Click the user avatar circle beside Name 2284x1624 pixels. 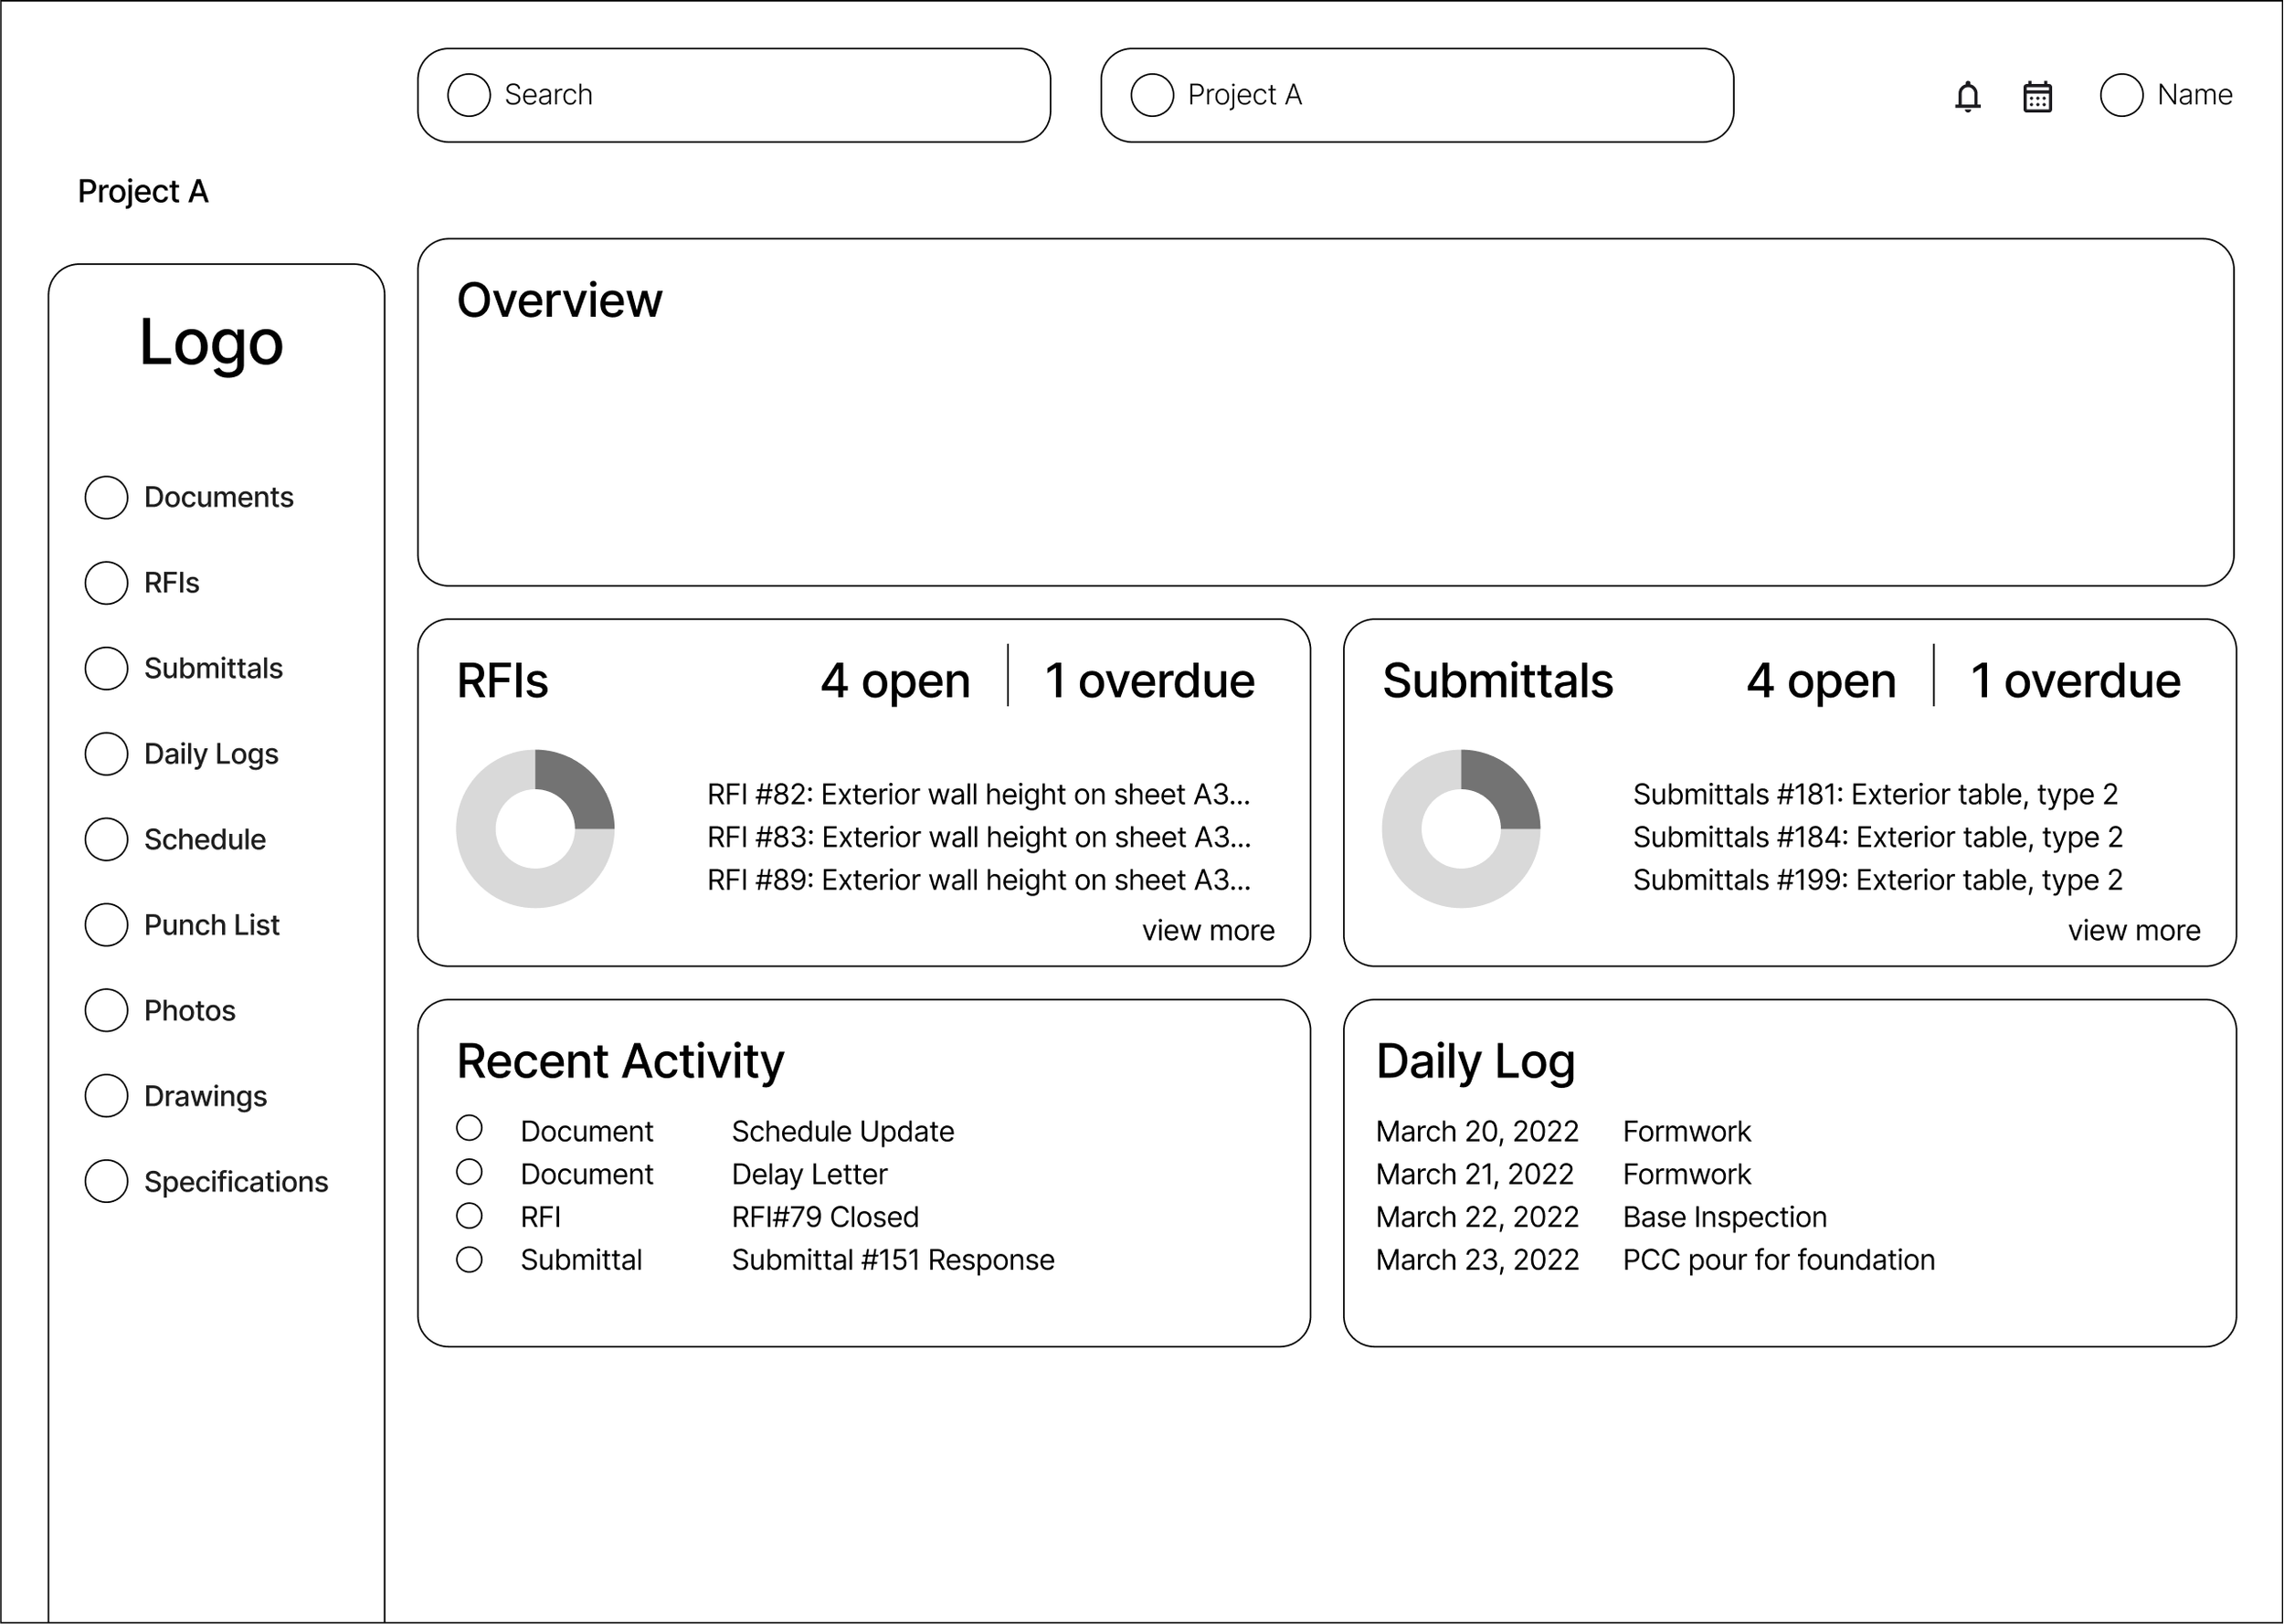(x=2121, y=95)
